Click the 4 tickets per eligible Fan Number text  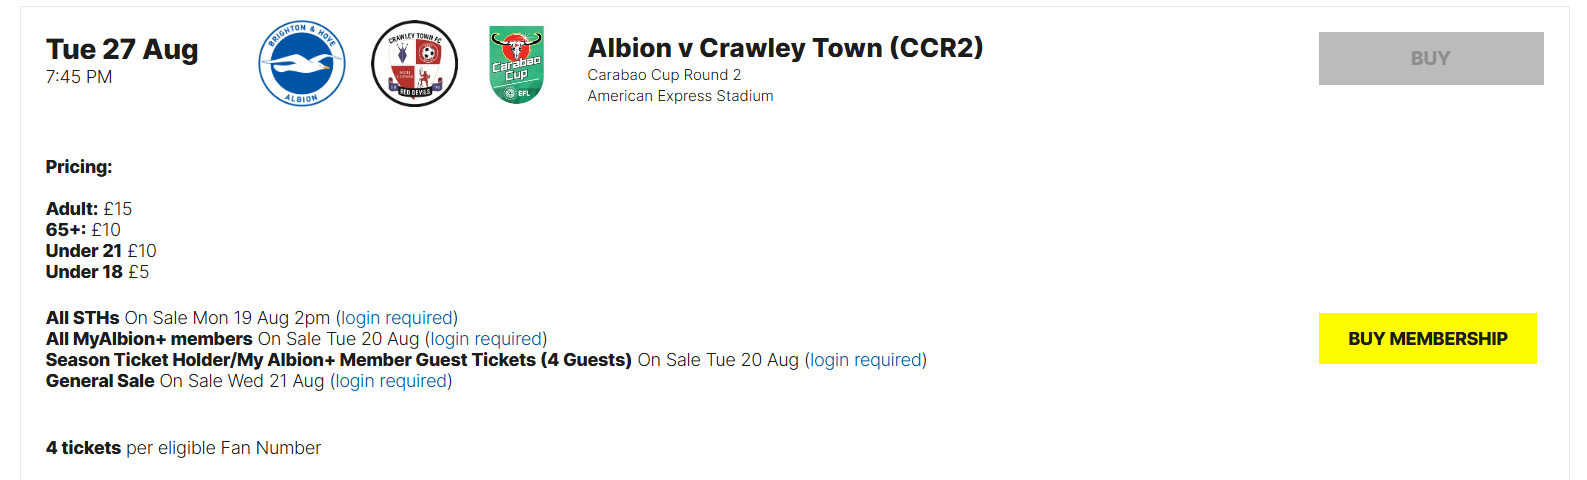click(183, 448)
